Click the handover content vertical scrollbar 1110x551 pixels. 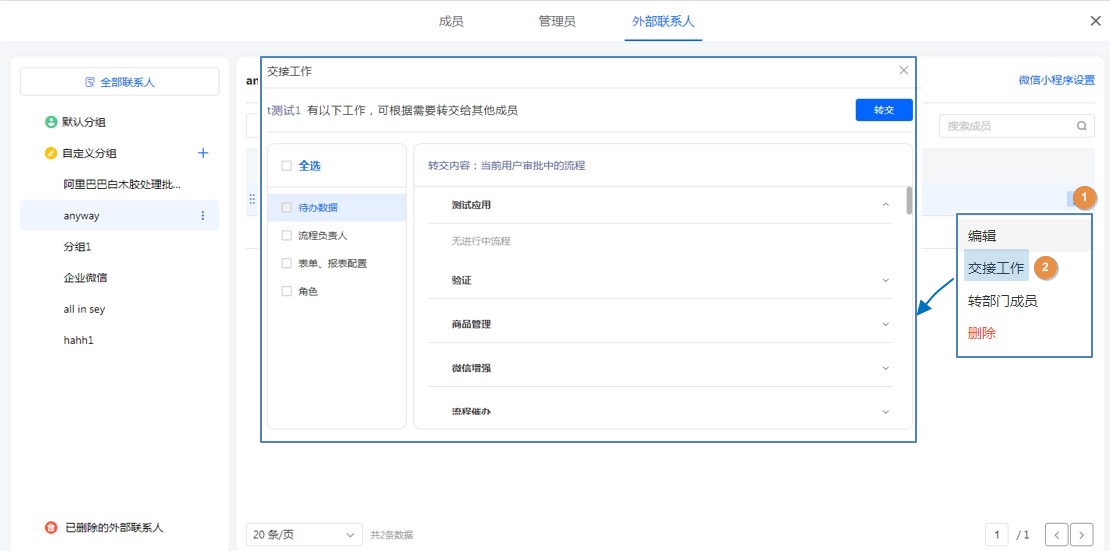[908, 200]
